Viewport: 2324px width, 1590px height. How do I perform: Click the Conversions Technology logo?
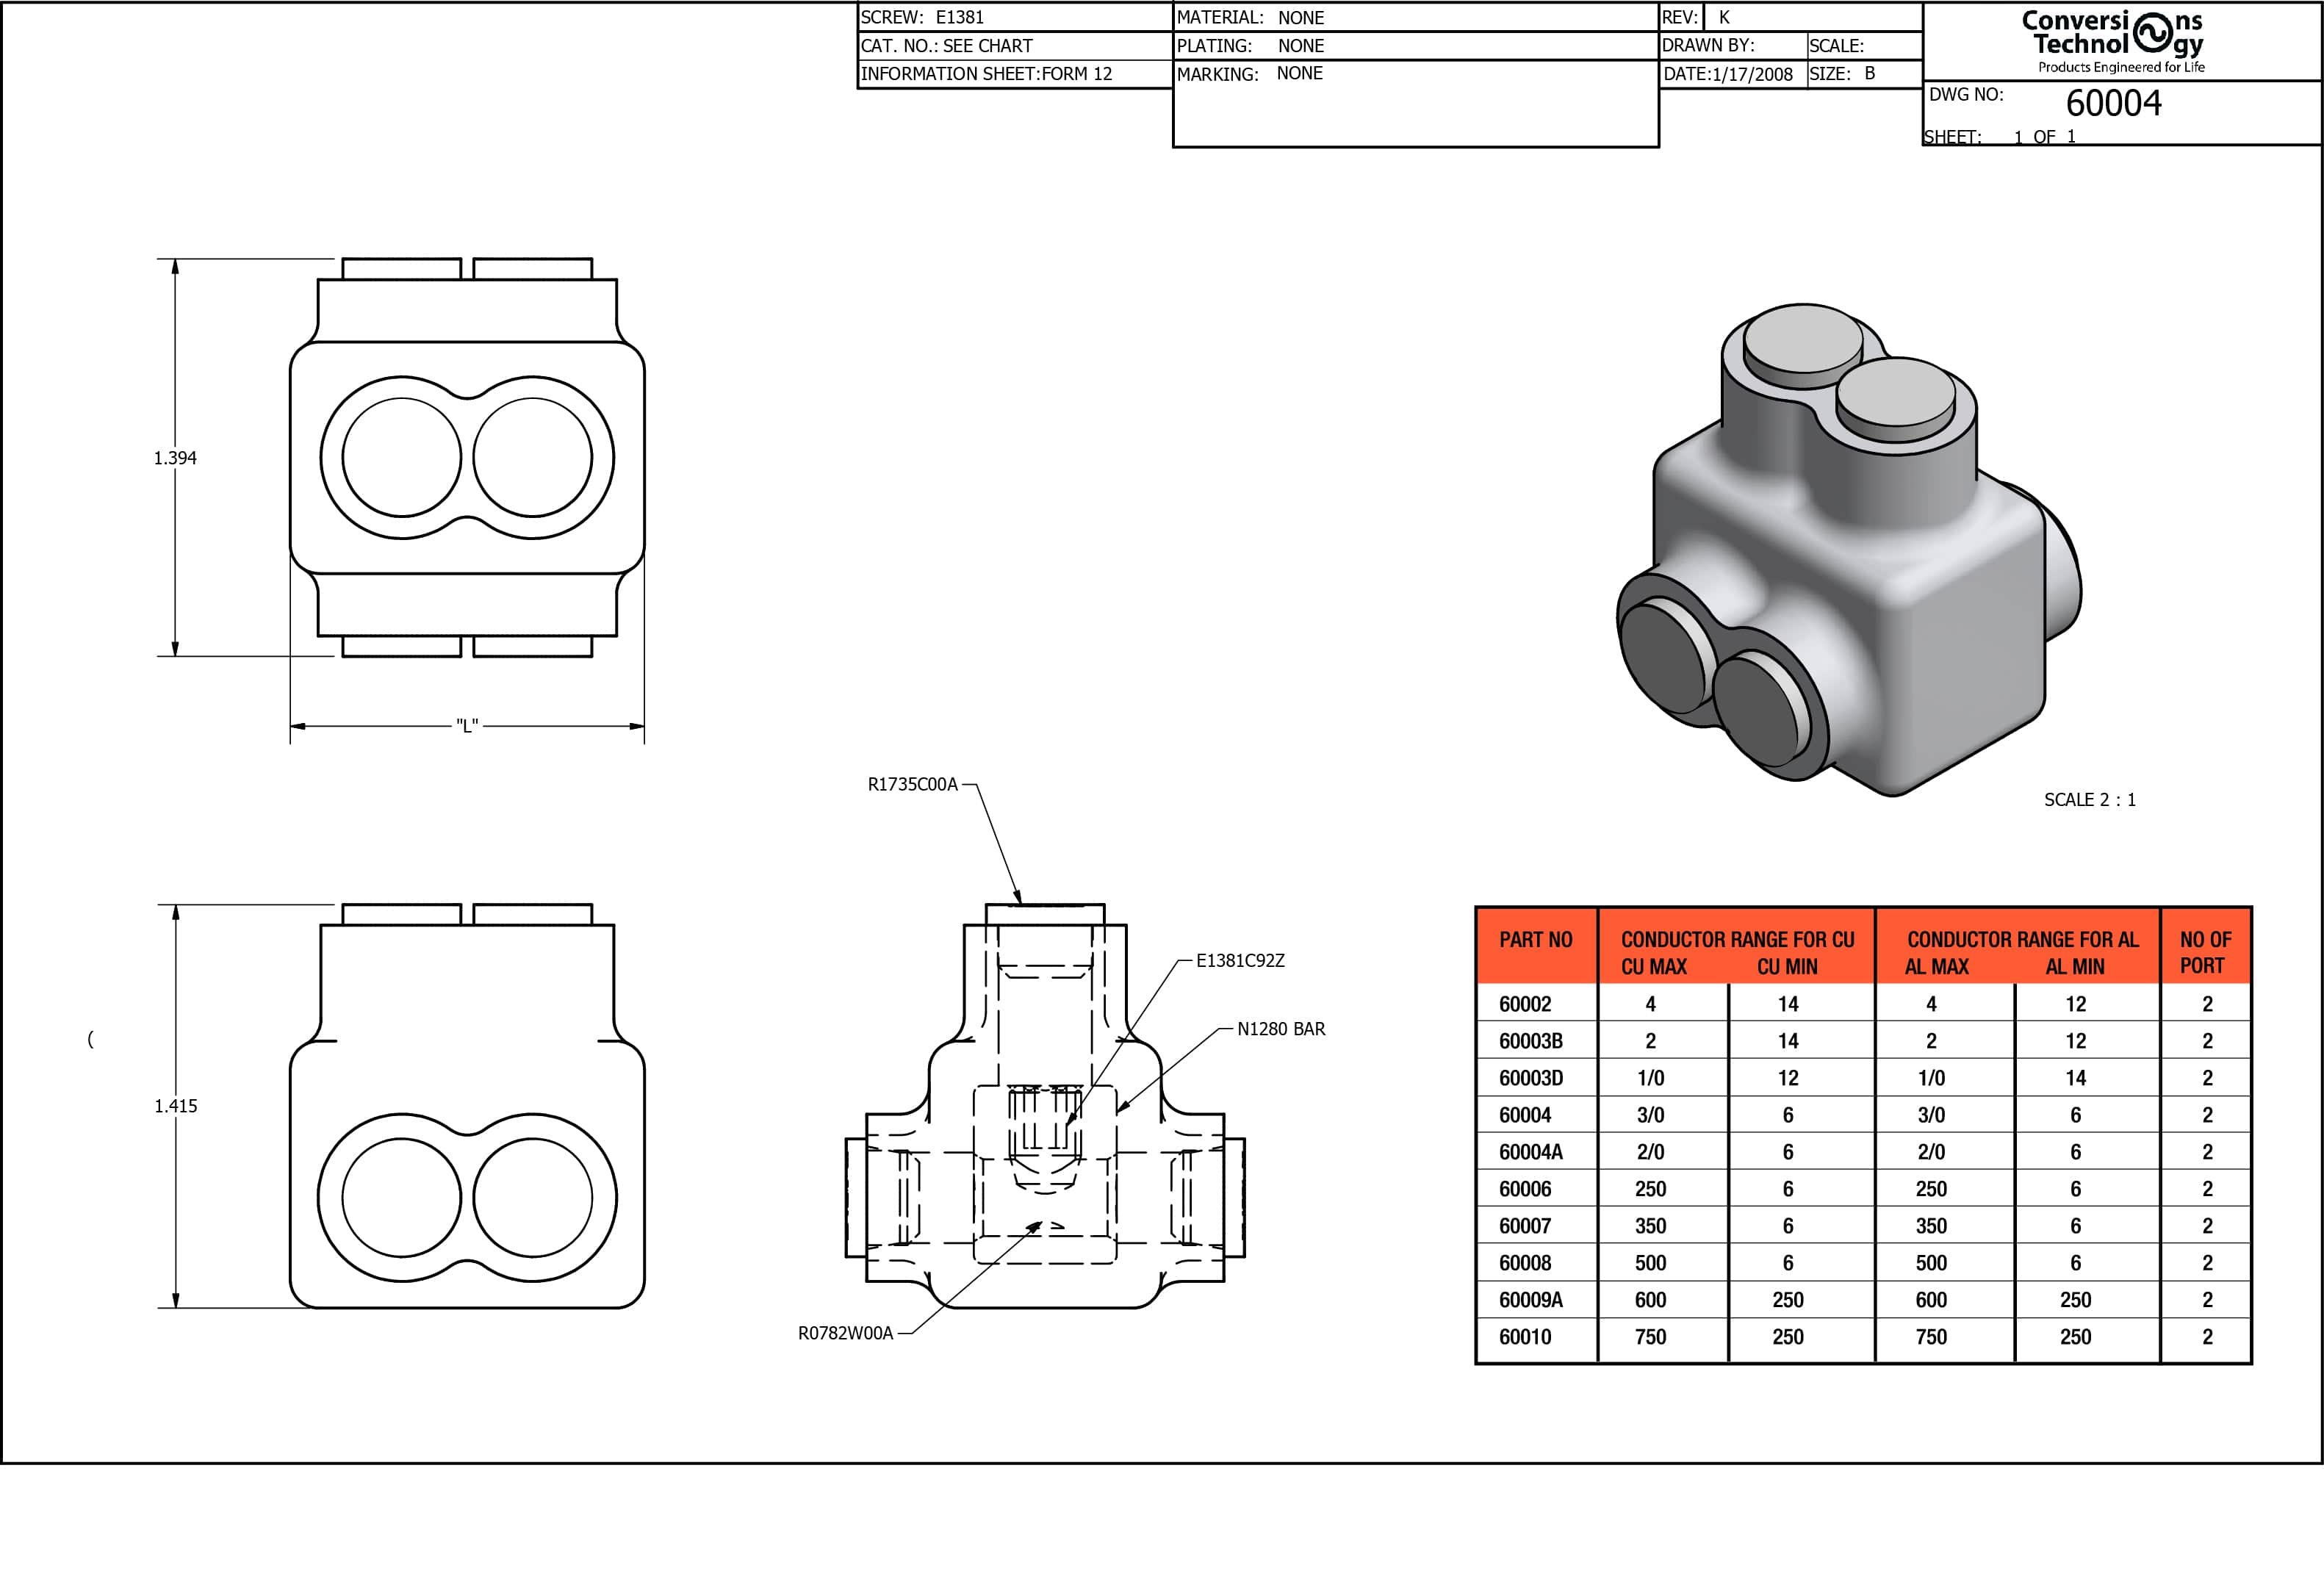point(2113,41)
